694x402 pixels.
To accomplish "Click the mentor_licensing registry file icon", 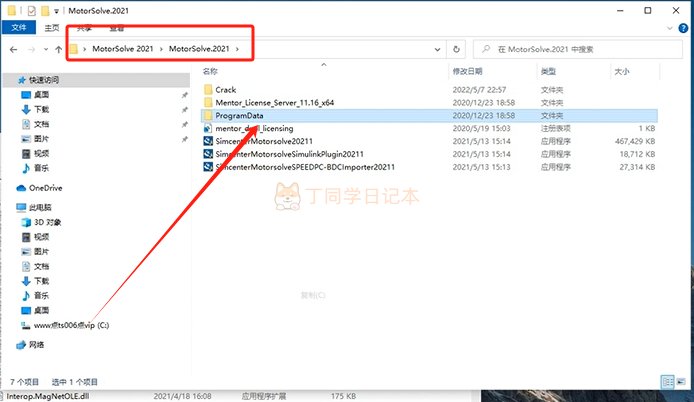I will pos(208,128).
